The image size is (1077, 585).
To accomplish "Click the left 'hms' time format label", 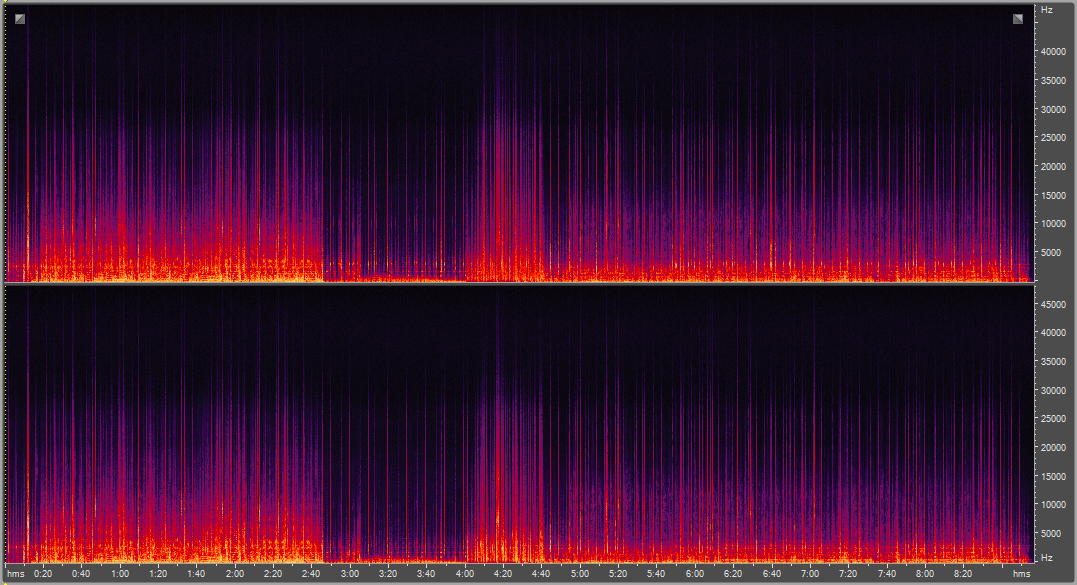I will [16, 574].
